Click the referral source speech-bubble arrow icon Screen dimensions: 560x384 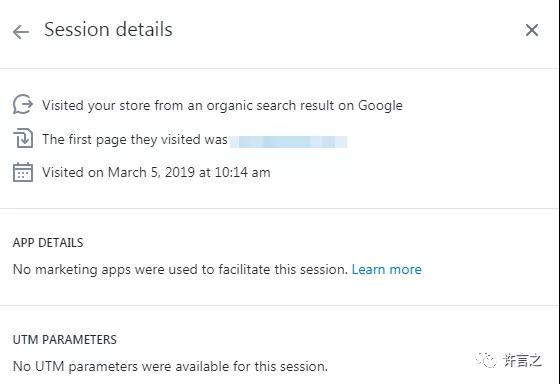tap(23, 104)
